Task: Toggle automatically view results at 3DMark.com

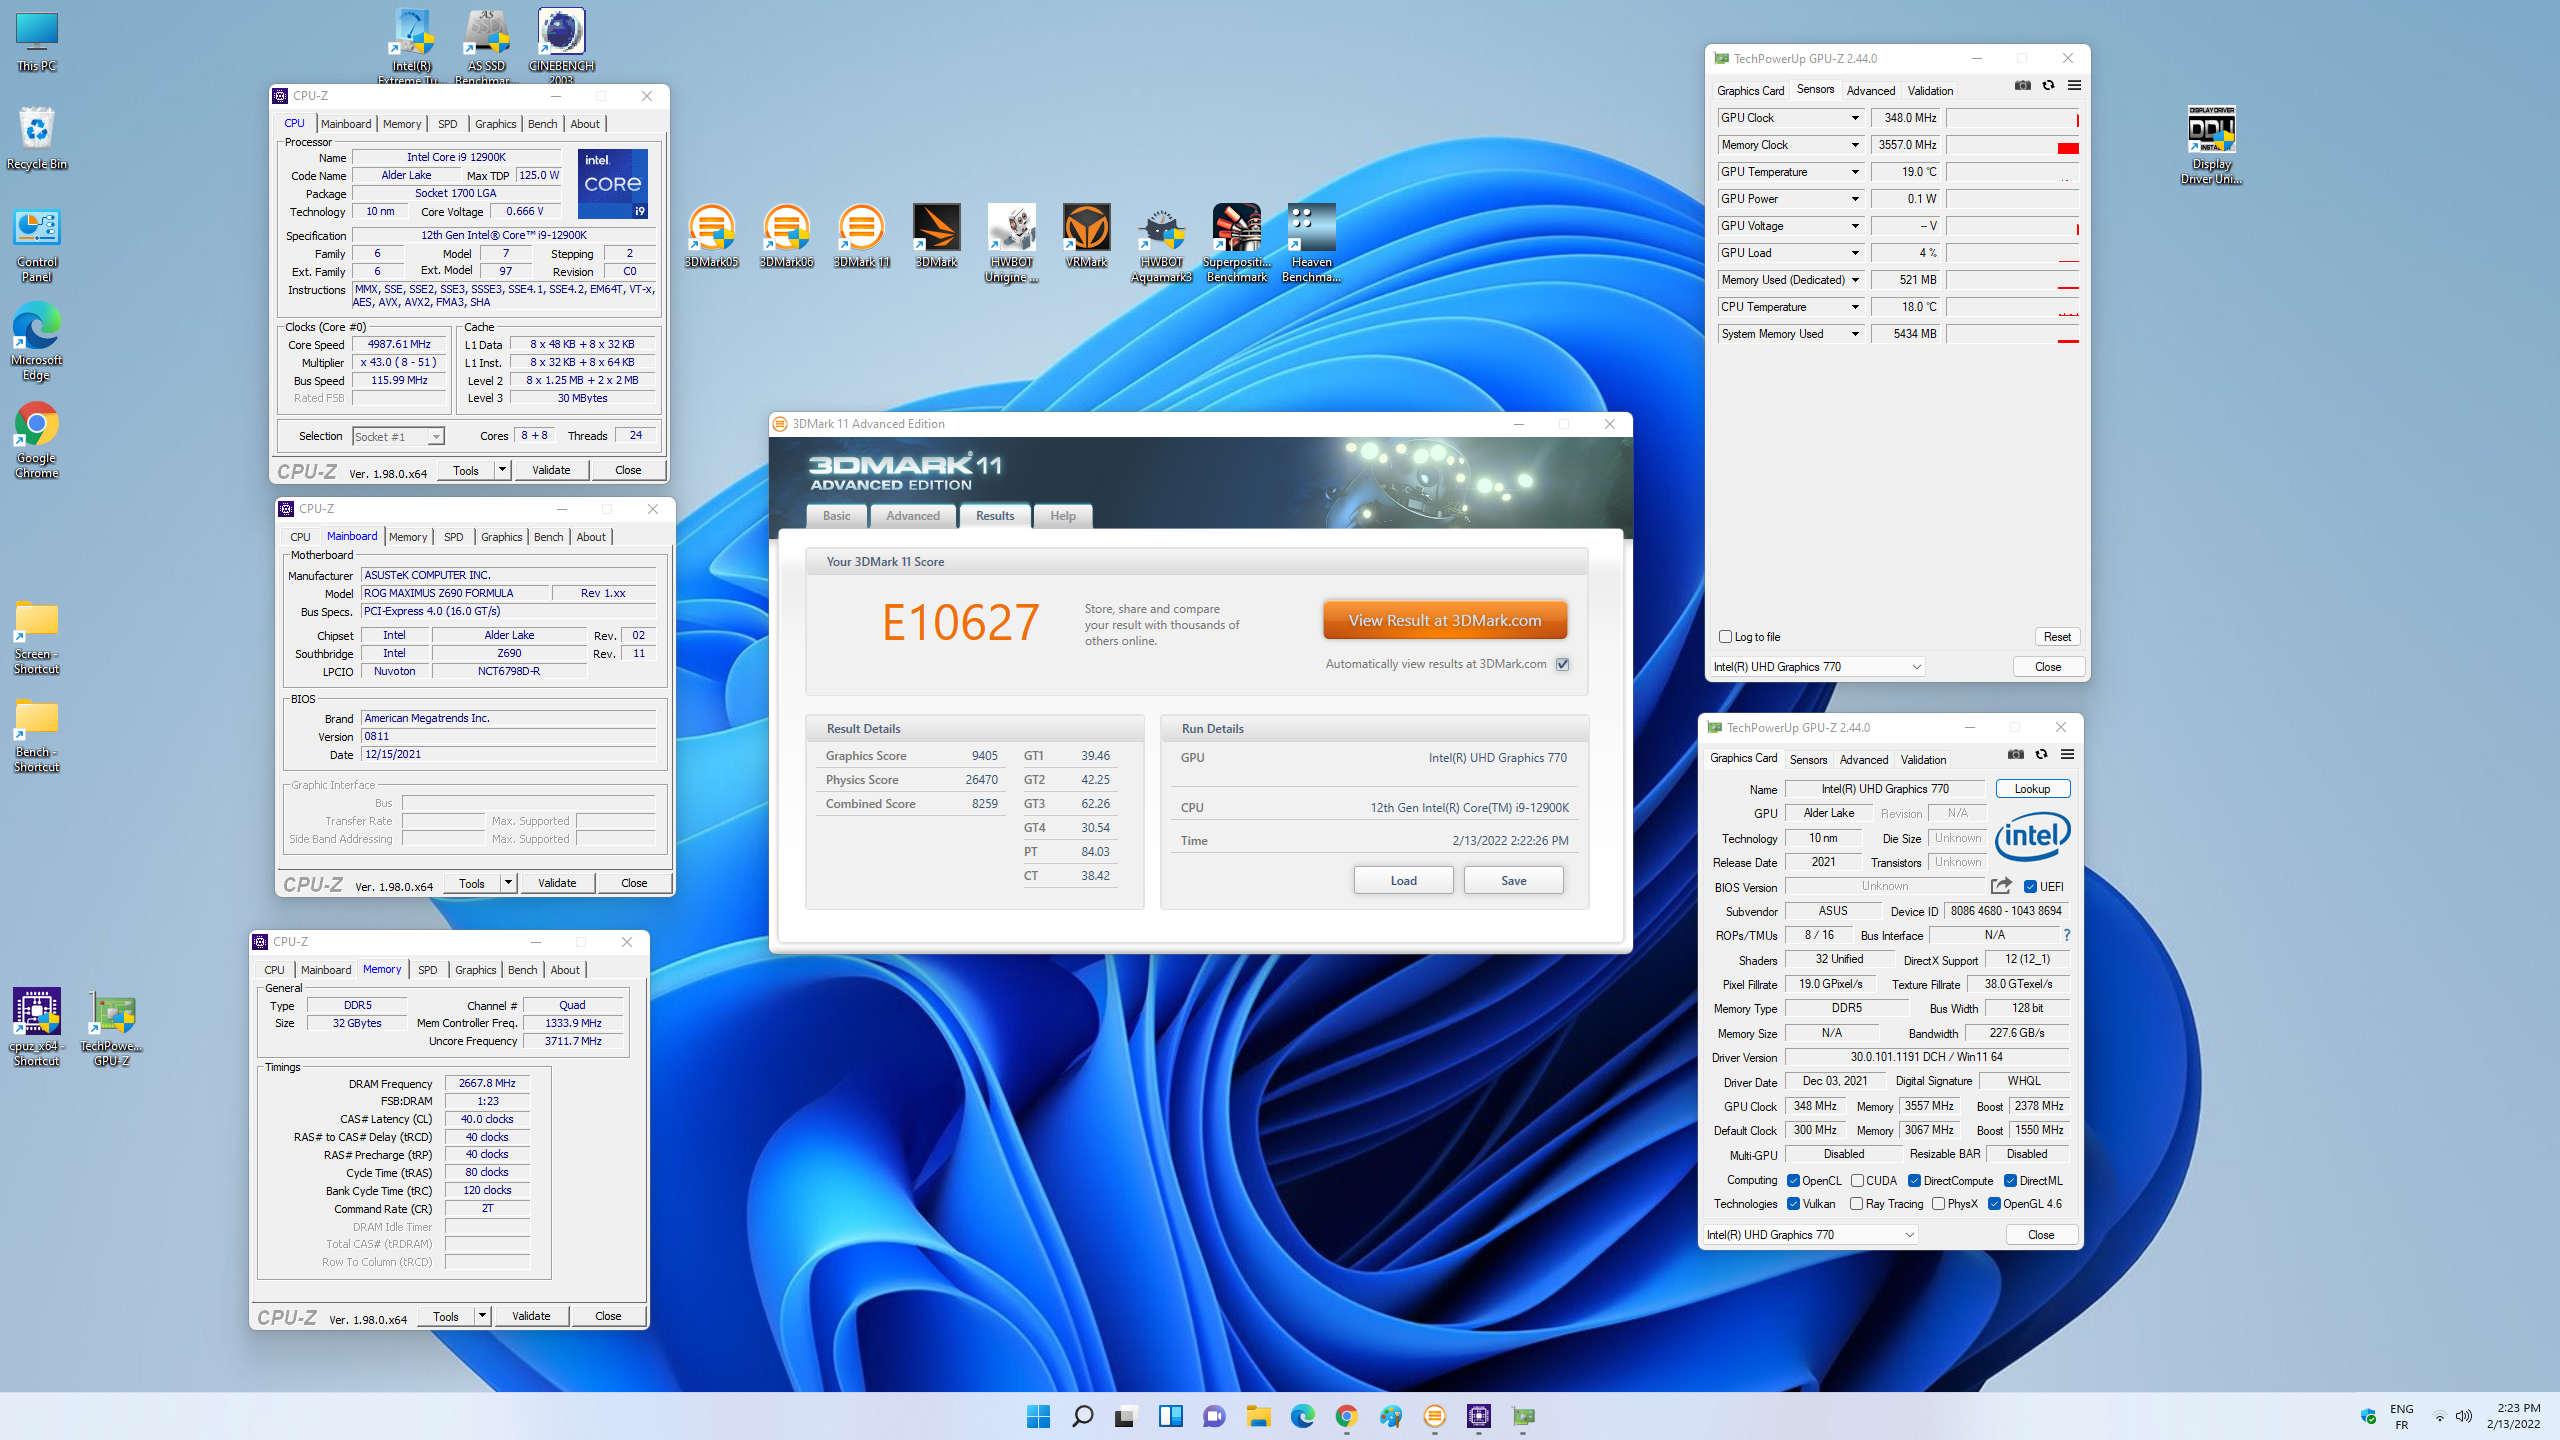Action: (x=1562, y=664)
